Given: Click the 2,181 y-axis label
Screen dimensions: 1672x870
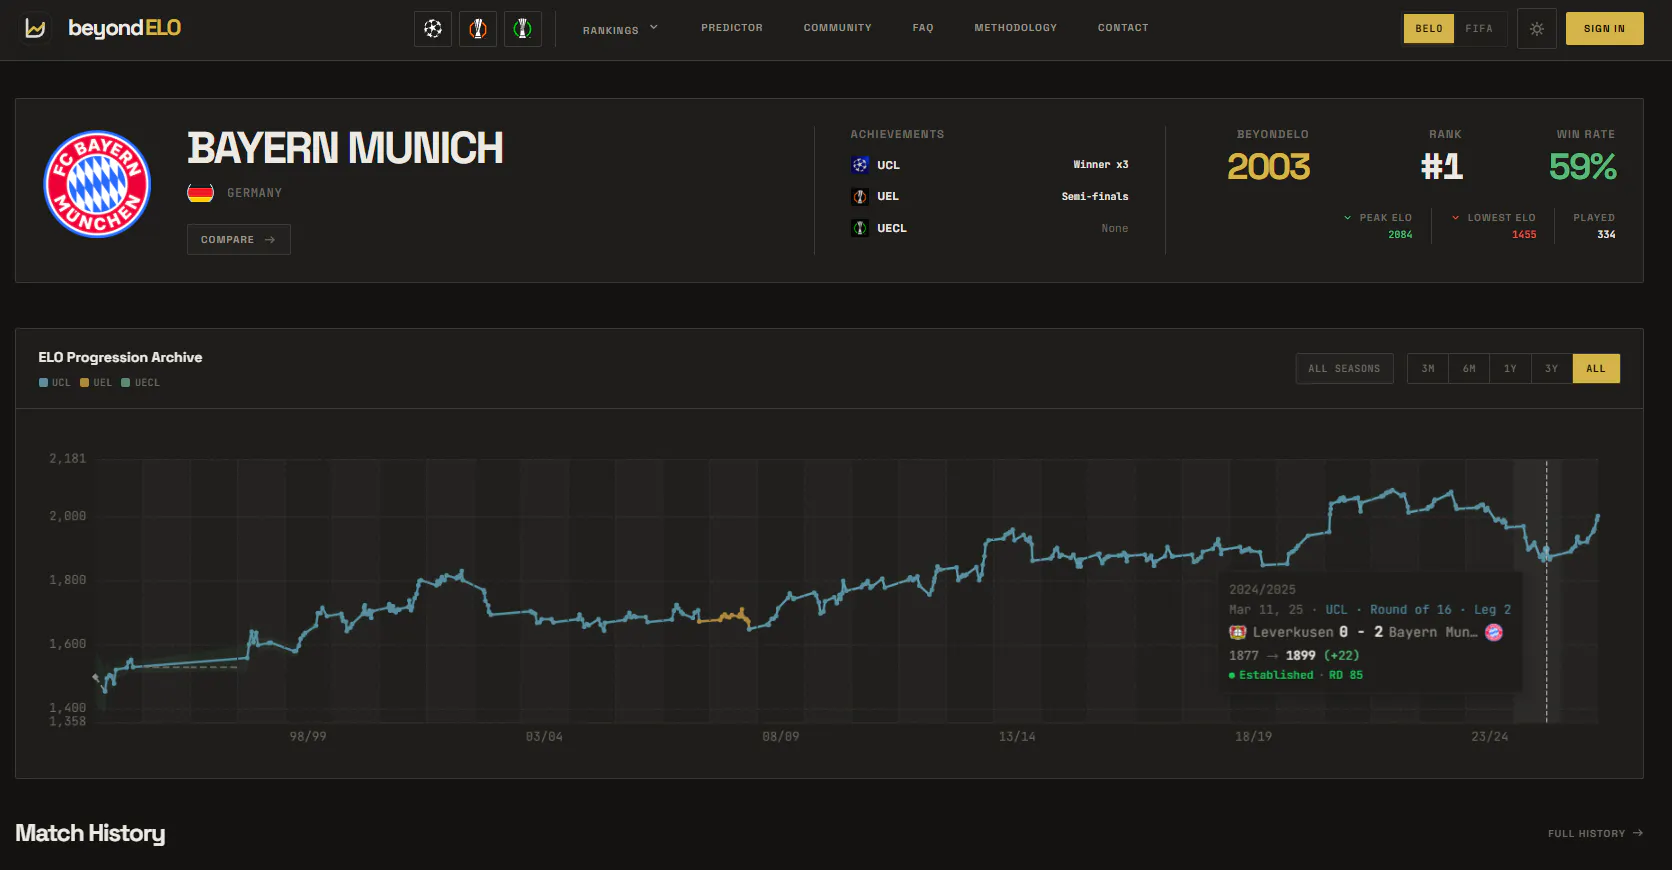Looking at the screenshot, I should tap(68, 459).
